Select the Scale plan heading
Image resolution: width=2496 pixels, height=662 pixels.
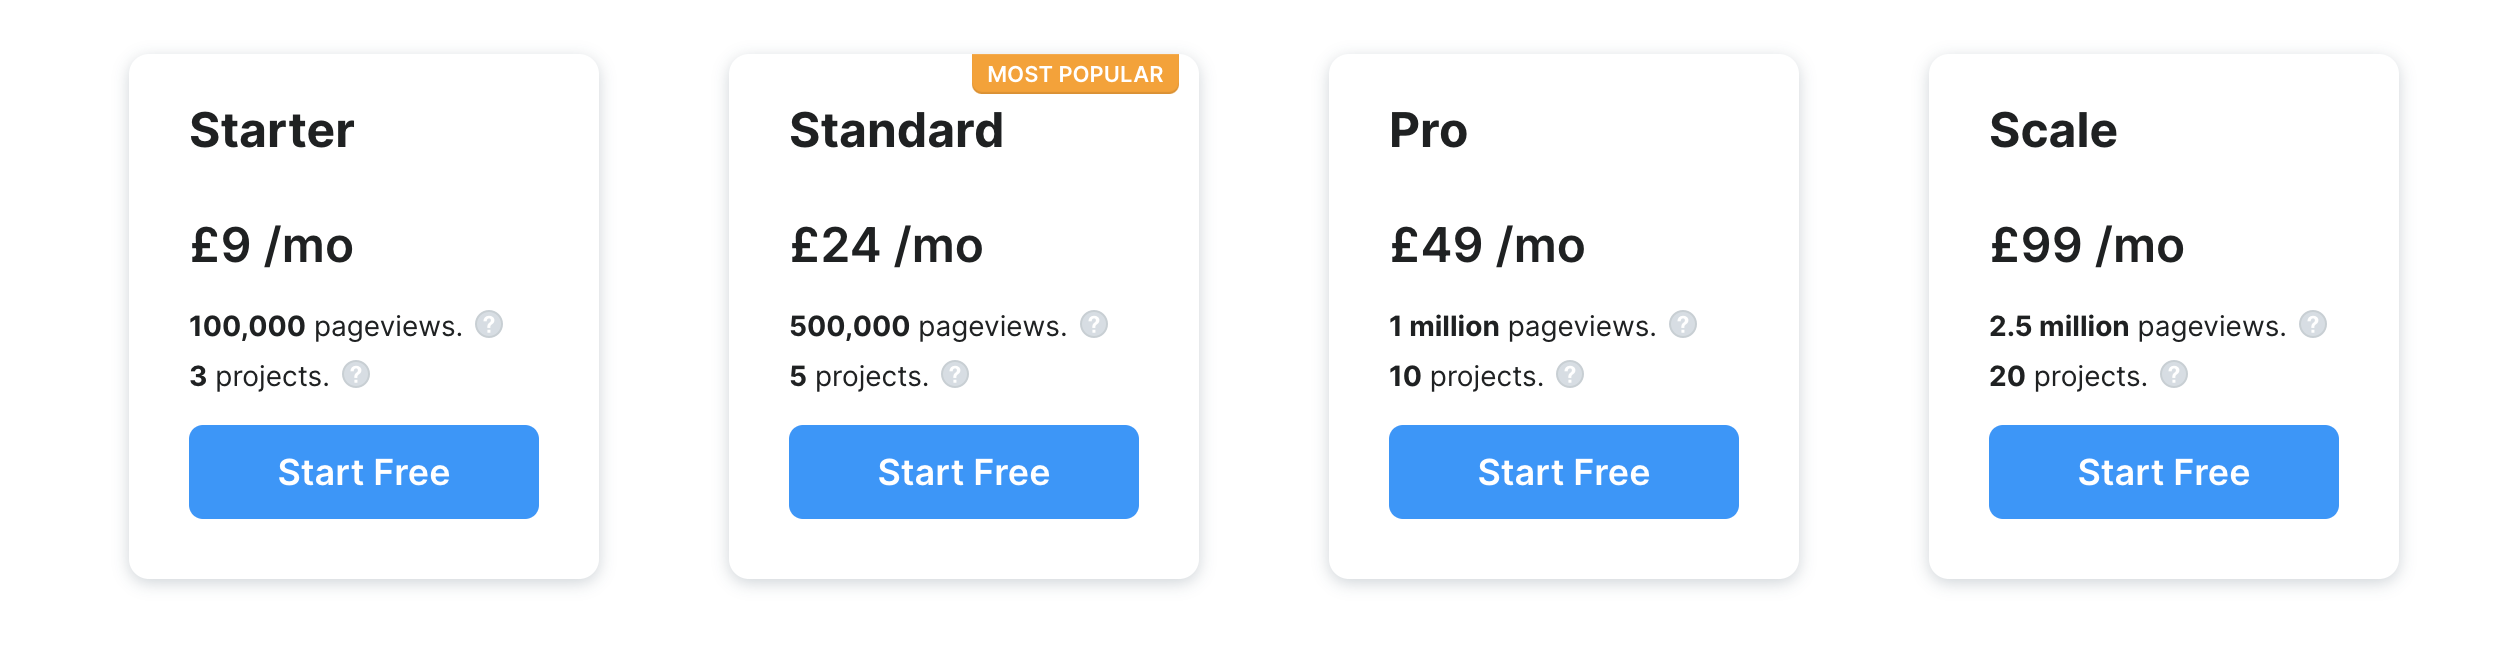tap(2053, 131)
